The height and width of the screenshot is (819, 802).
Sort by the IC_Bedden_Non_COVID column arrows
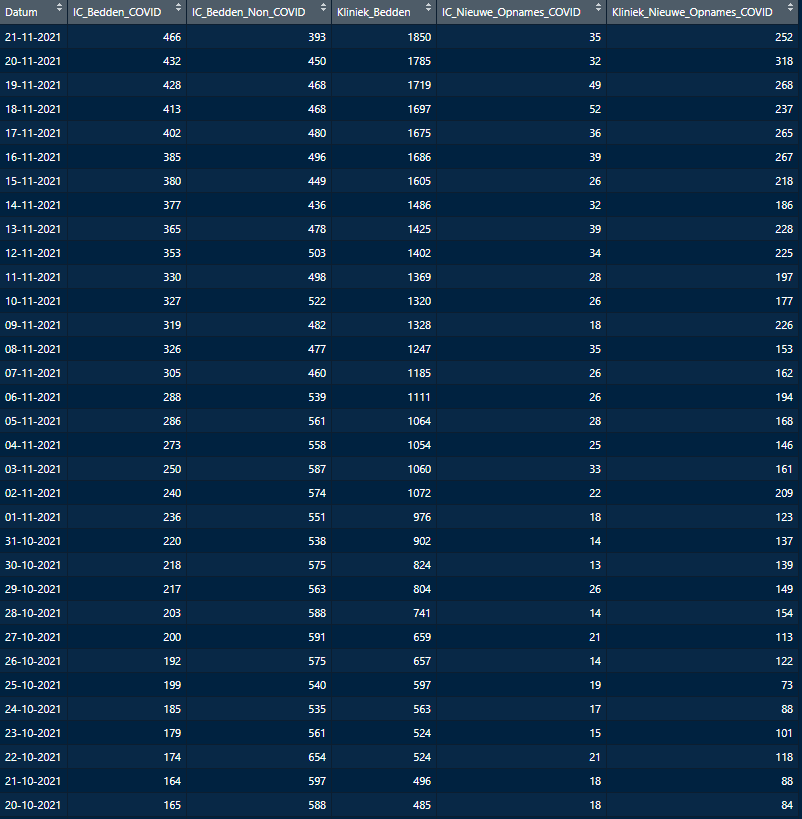(x=323, y=7)
